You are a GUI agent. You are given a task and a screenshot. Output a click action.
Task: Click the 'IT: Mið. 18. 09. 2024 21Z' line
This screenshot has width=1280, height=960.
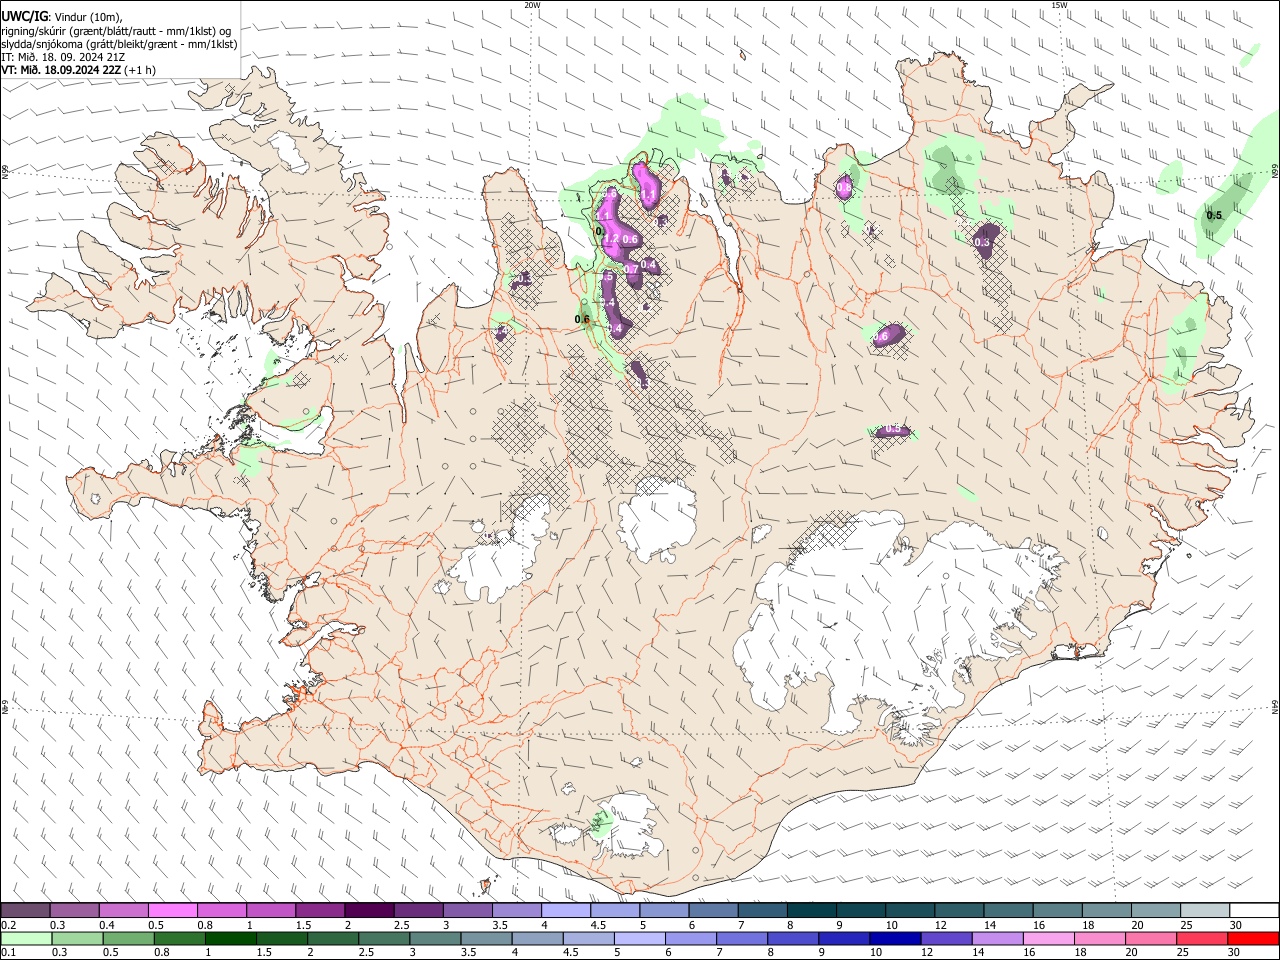tap(63, 57)
